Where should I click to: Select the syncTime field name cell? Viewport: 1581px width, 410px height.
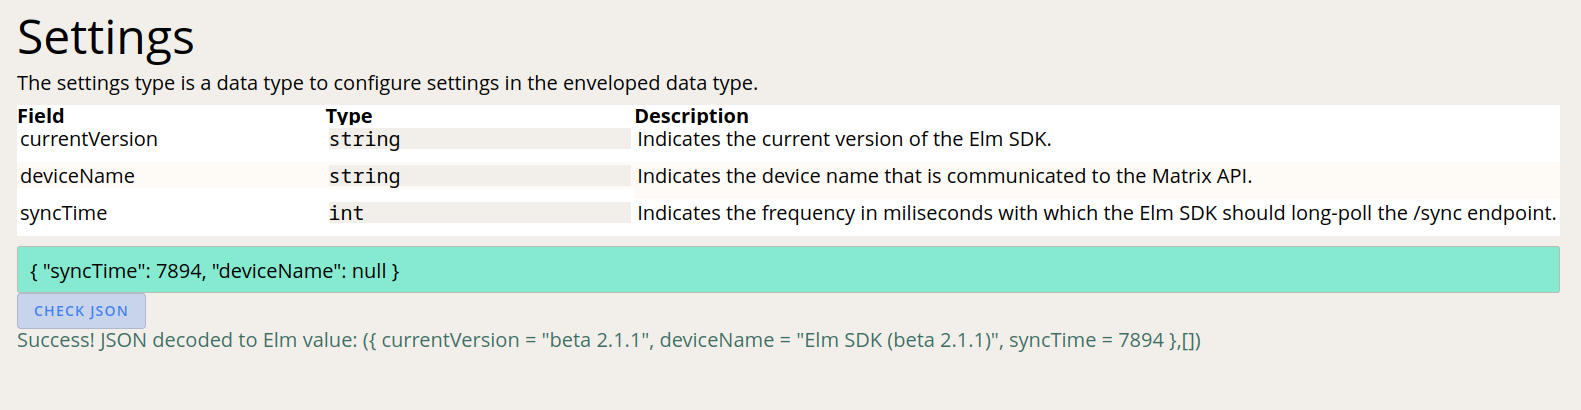[x=63, y=213]
